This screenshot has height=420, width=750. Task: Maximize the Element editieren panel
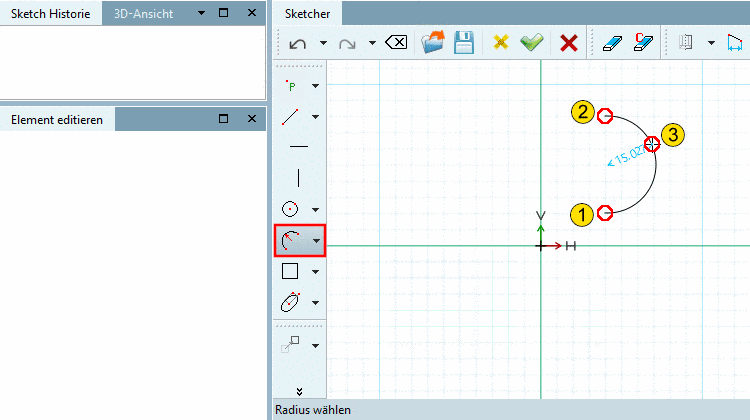(x=223, y=118)
